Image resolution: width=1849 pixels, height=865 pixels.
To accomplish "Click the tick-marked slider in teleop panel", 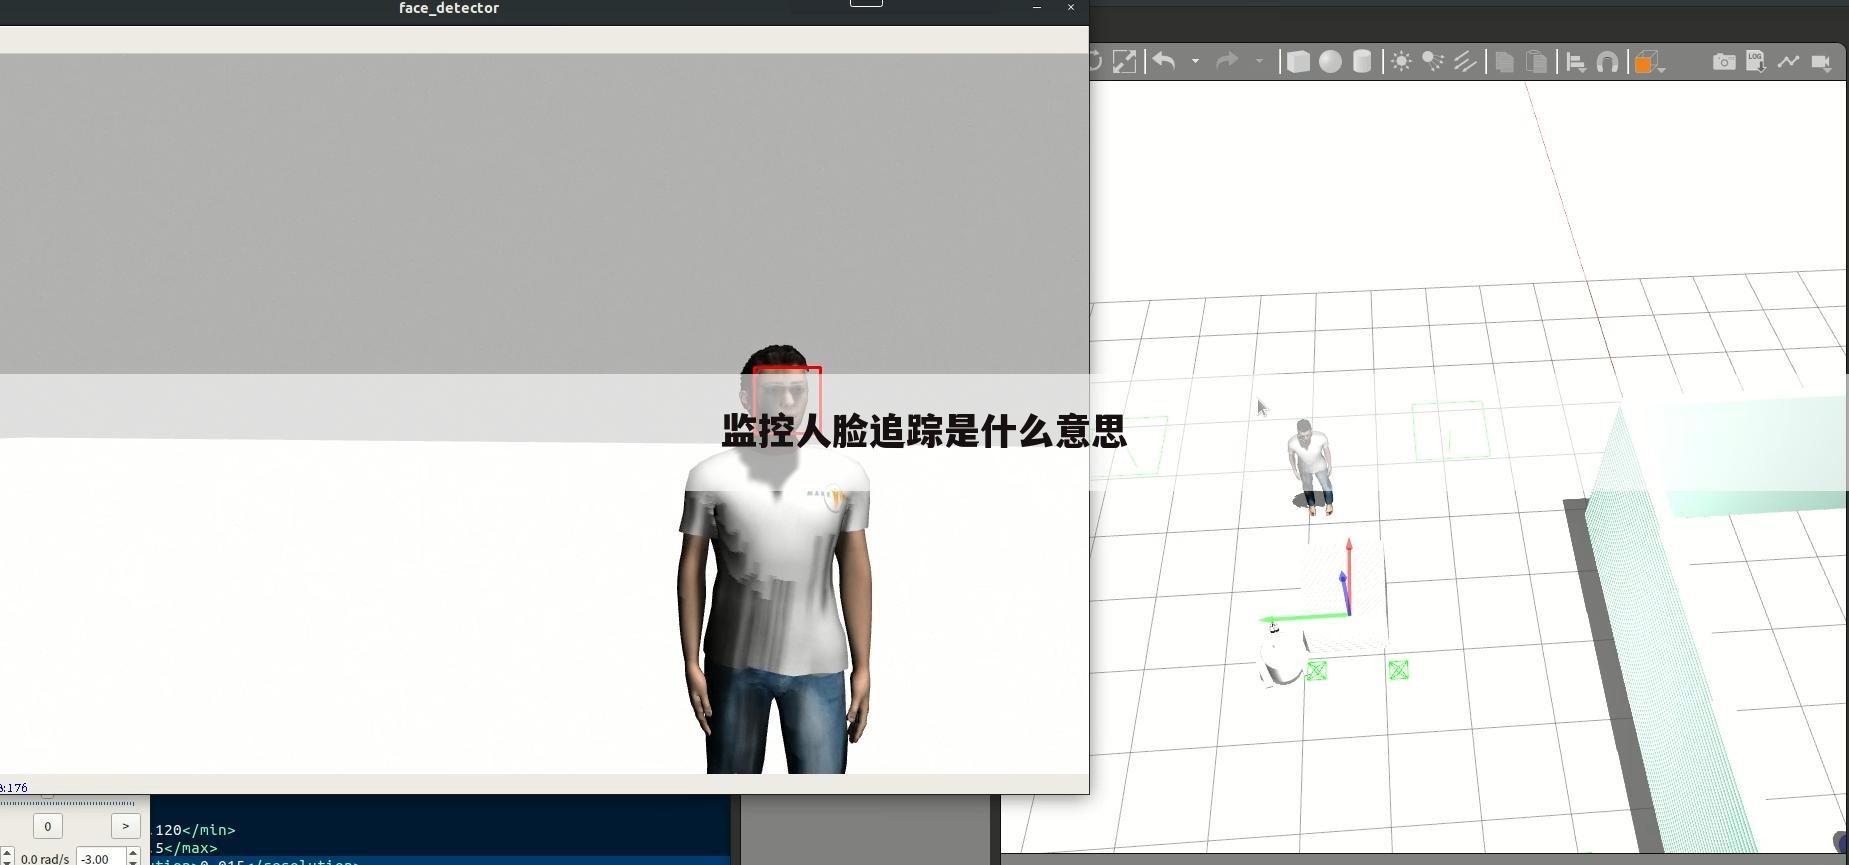I will click(x=67, y=801).
